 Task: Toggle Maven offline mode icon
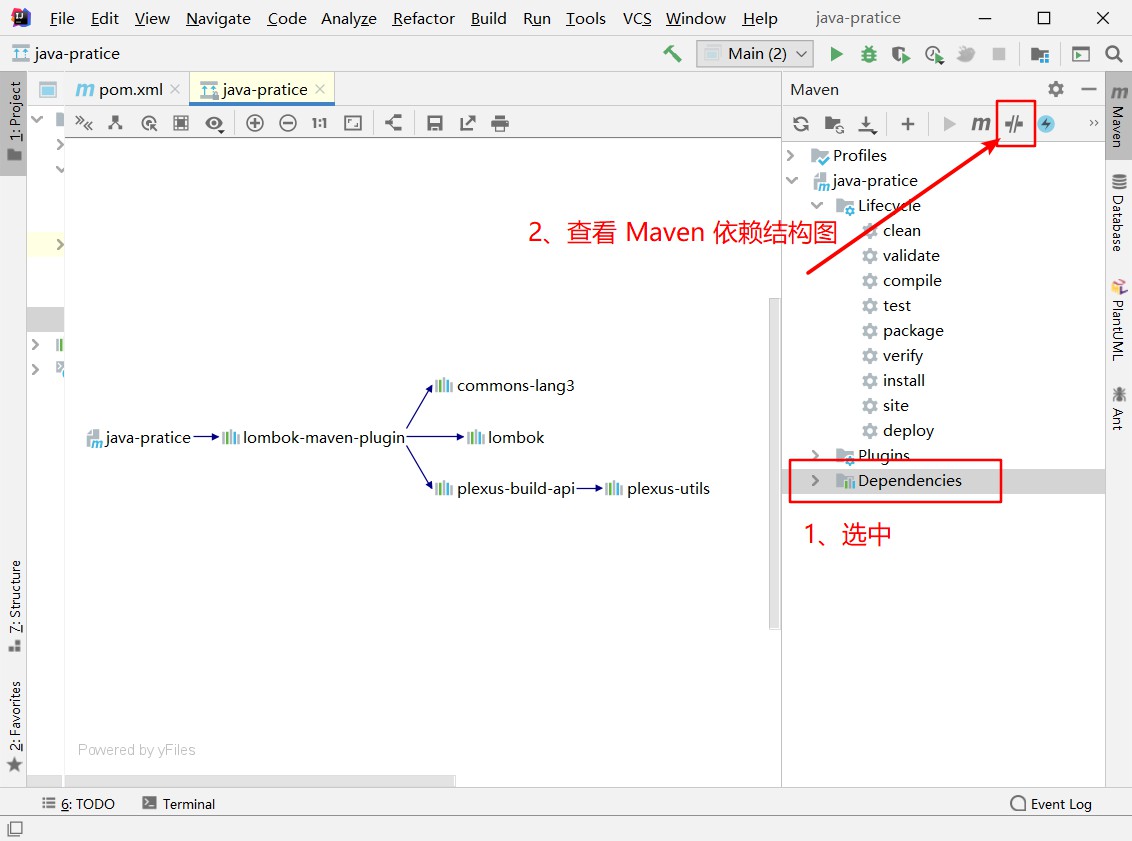point(1046,124)
